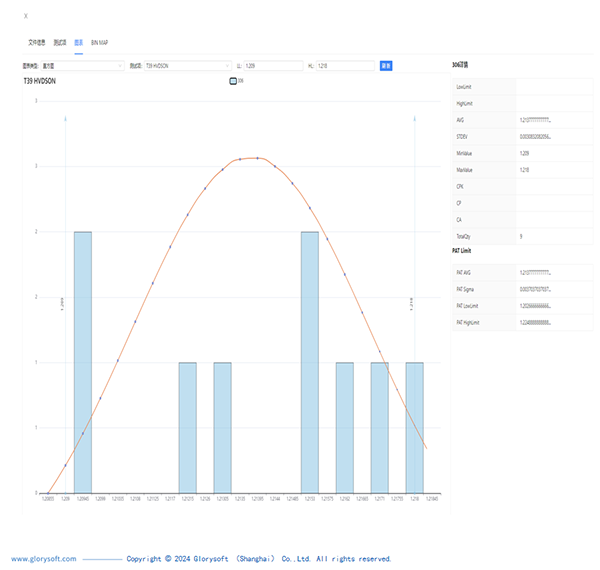This screenshot has height=570, width=600.
Task: Click the LL input field
Action: click(271, 66)
